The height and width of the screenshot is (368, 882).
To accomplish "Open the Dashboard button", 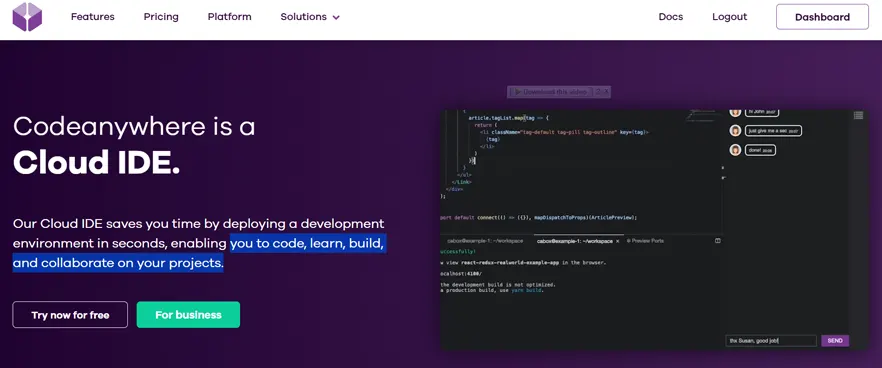I will tap(822, 17).
